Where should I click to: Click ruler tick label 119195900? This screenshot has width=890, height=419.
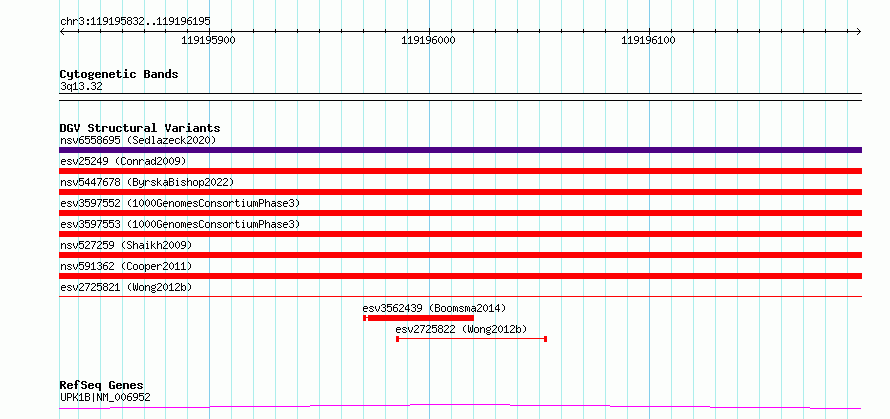pos(208,40)
